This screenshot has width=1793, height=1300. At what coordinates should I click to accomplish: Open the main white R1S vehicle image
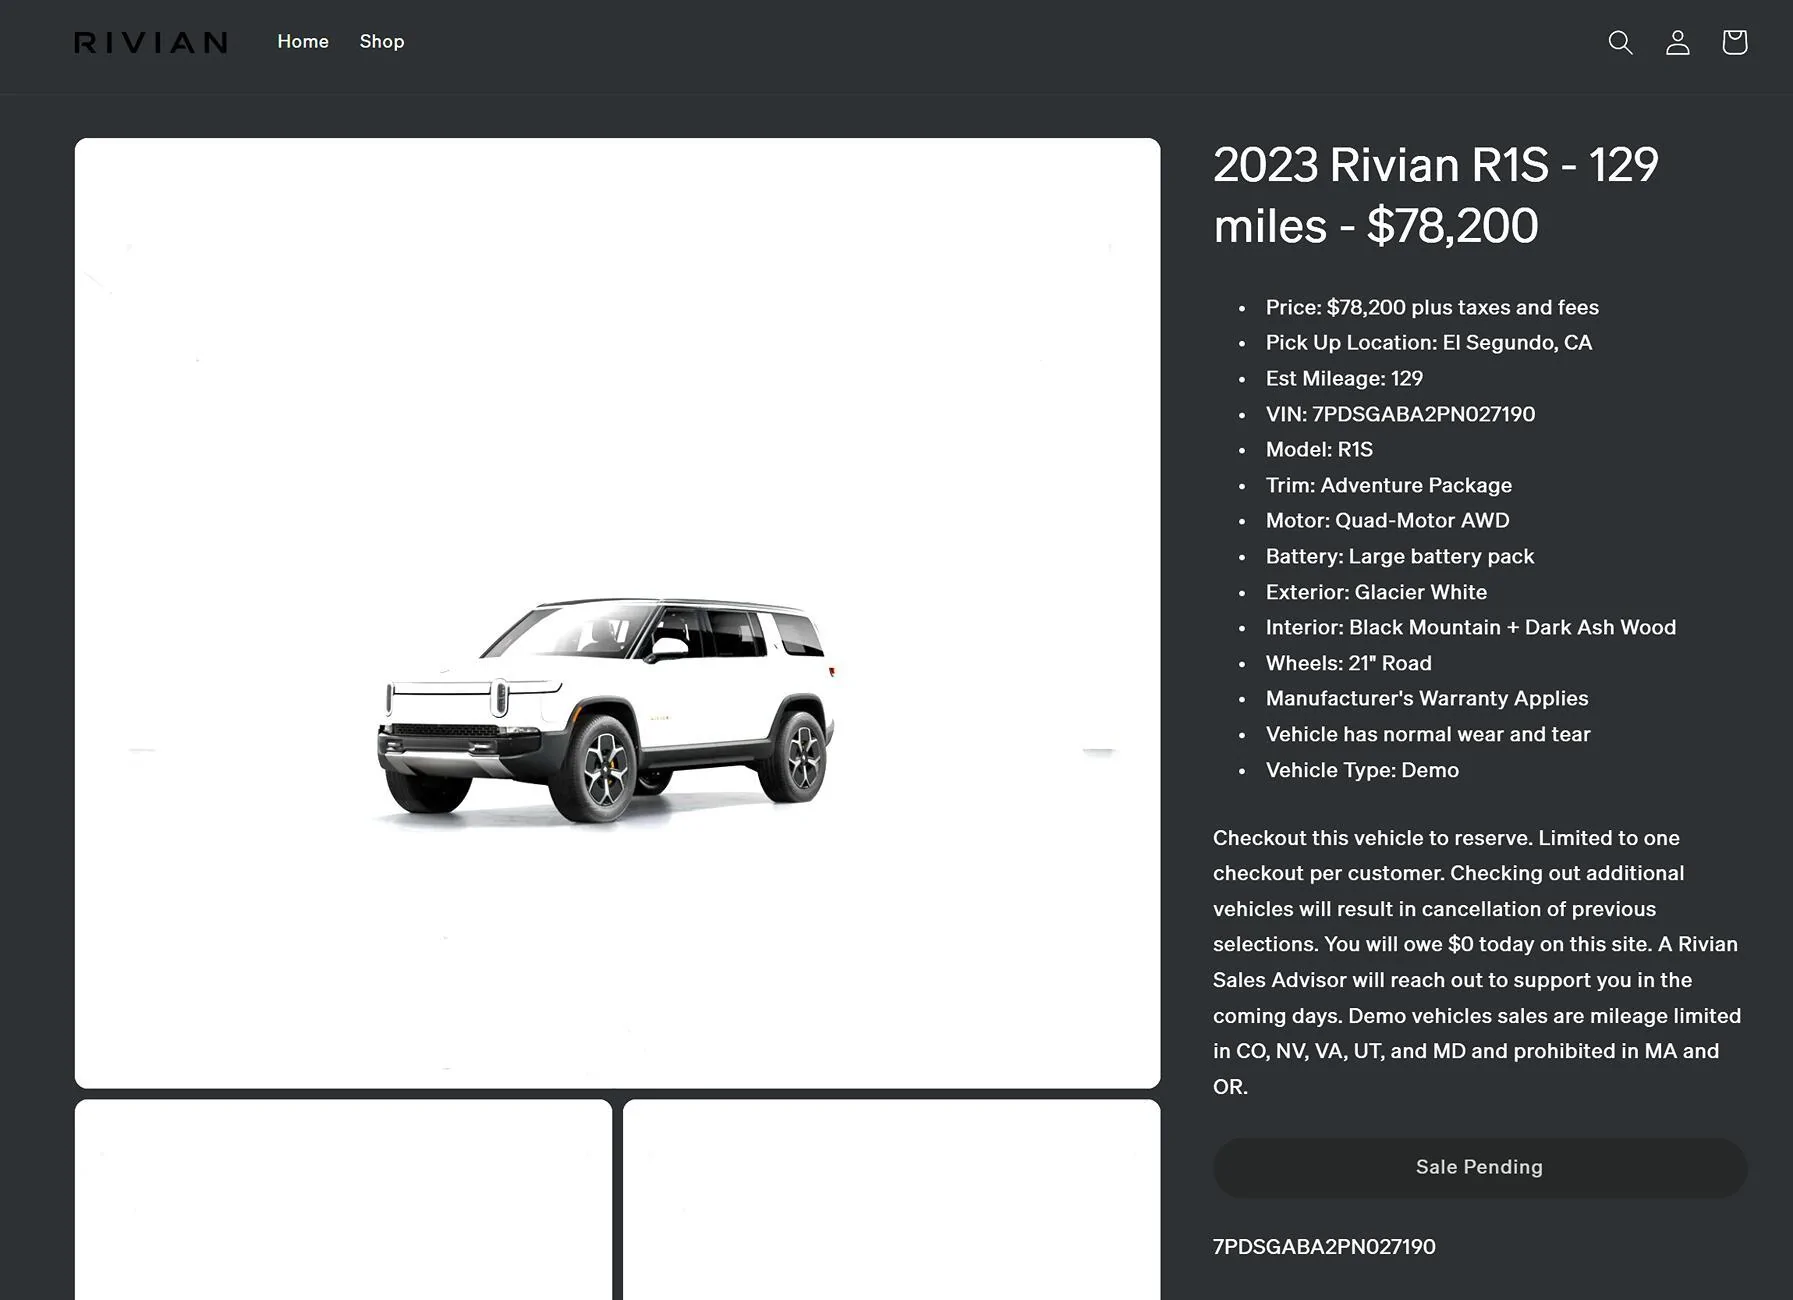617,613
